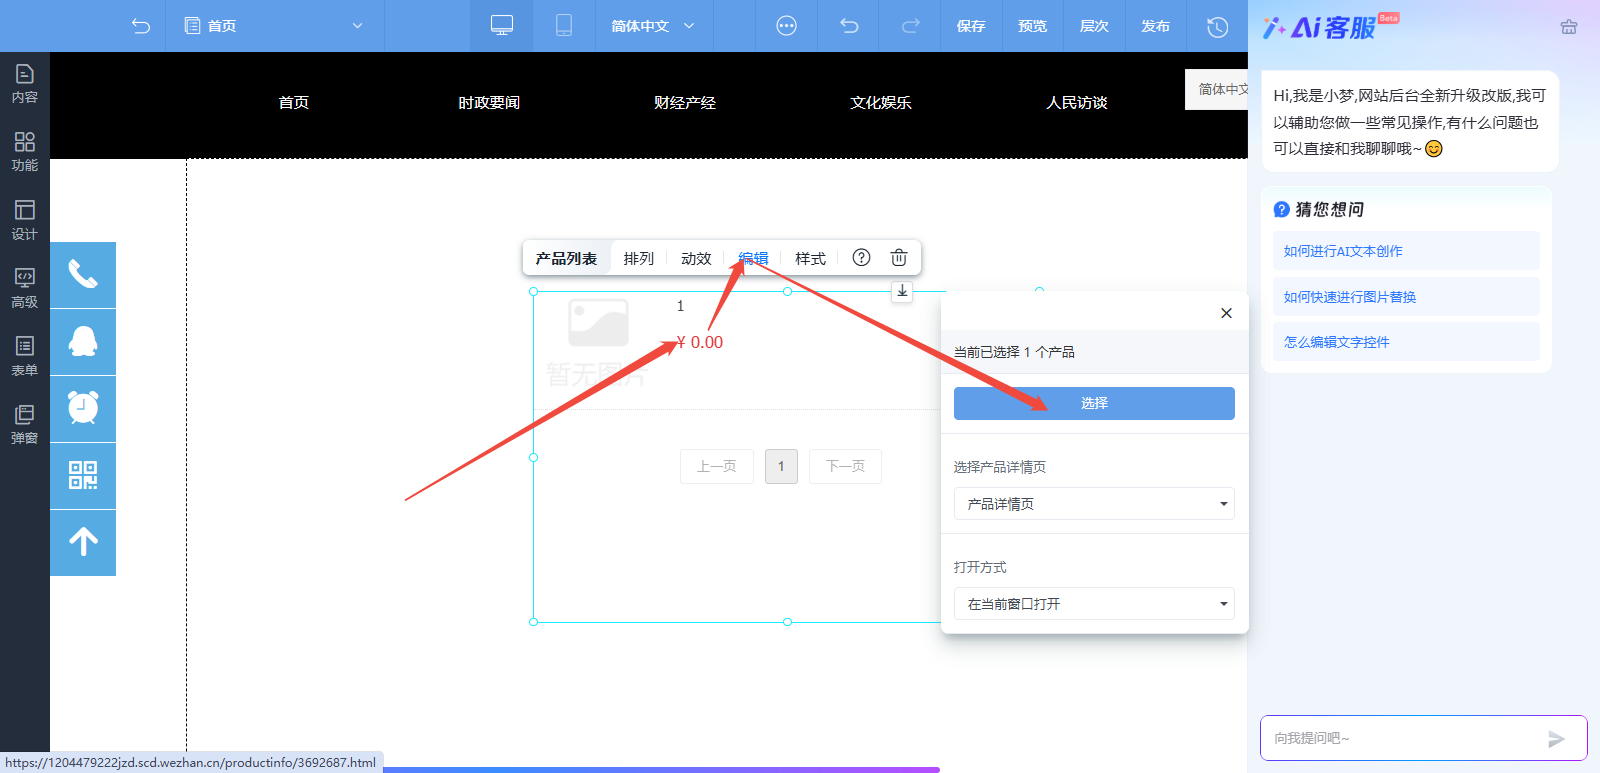This screenshot has width=1600, height=773.
Task: Click the 暂无图片 product image placeholder
Action: point(598,342)
